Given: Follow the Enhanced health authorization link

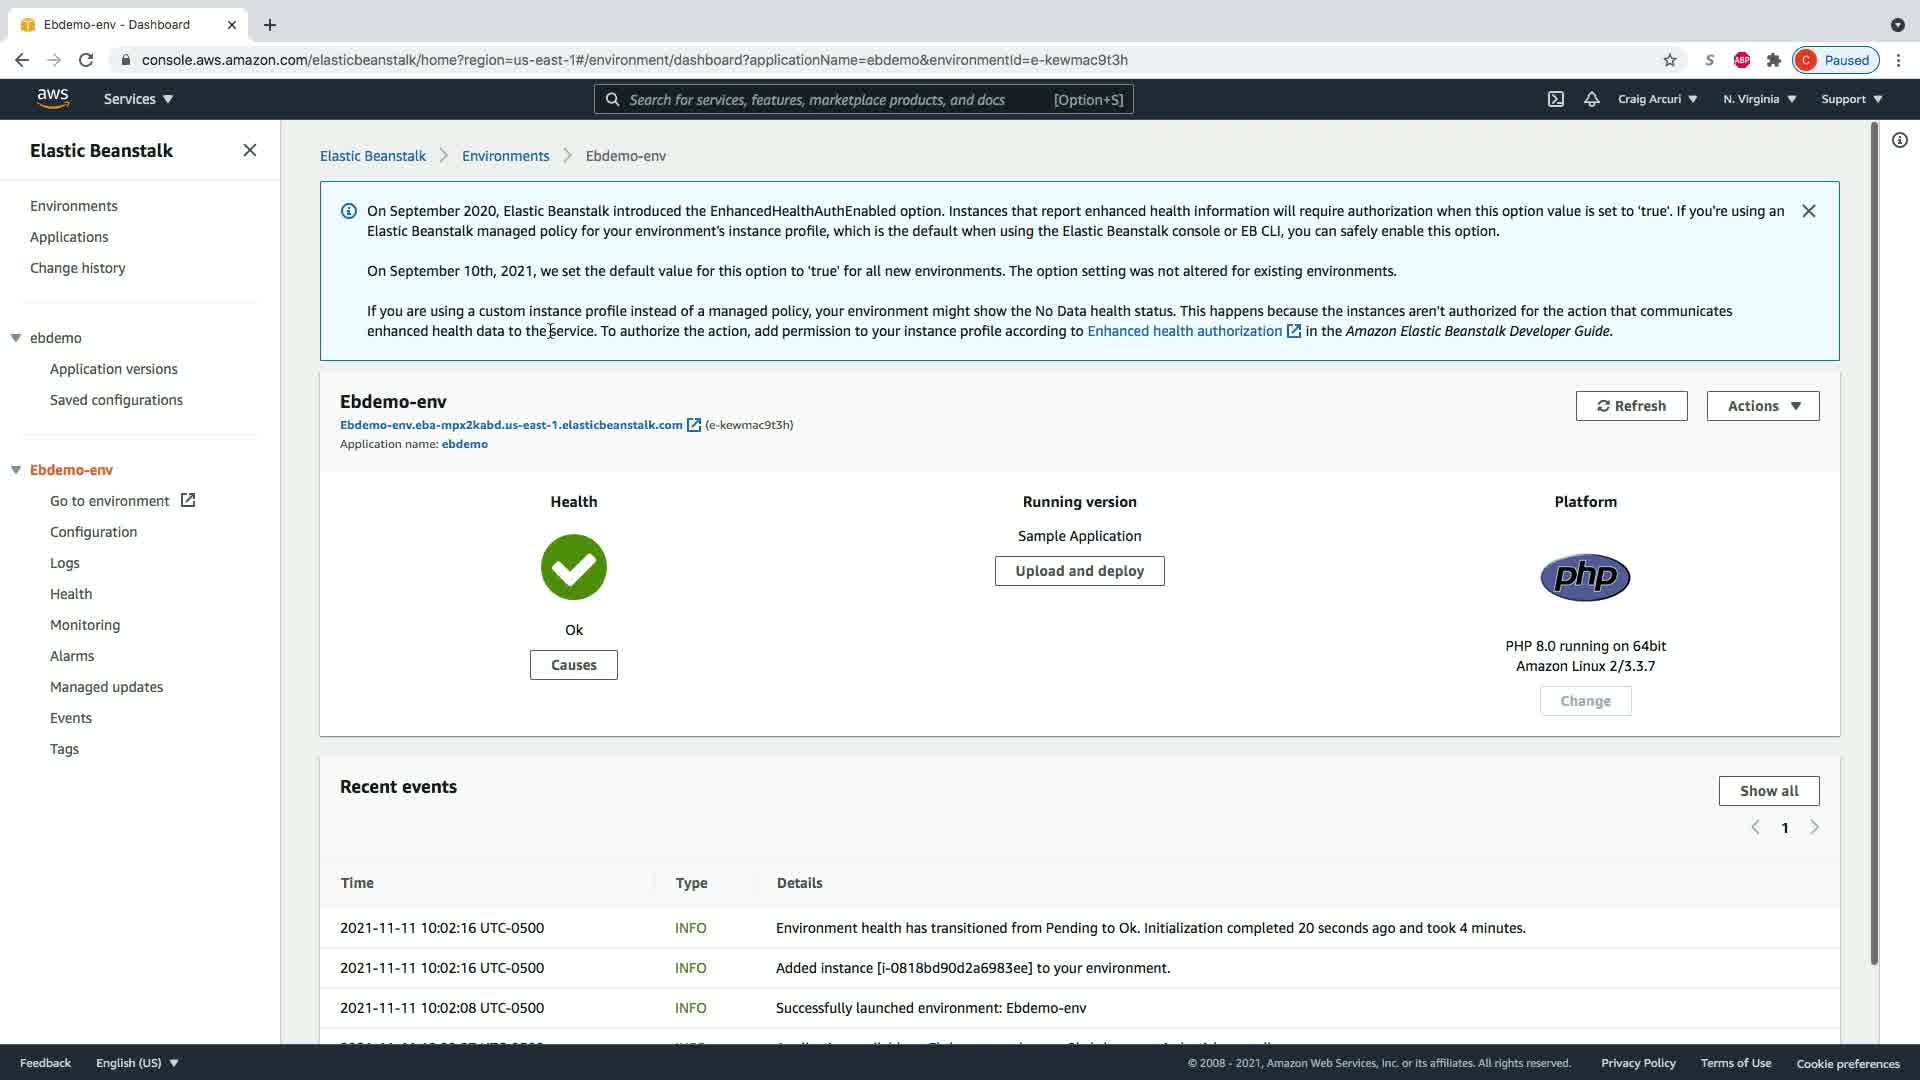Looking at the screenshot, I should click(x=1184, y=331).
